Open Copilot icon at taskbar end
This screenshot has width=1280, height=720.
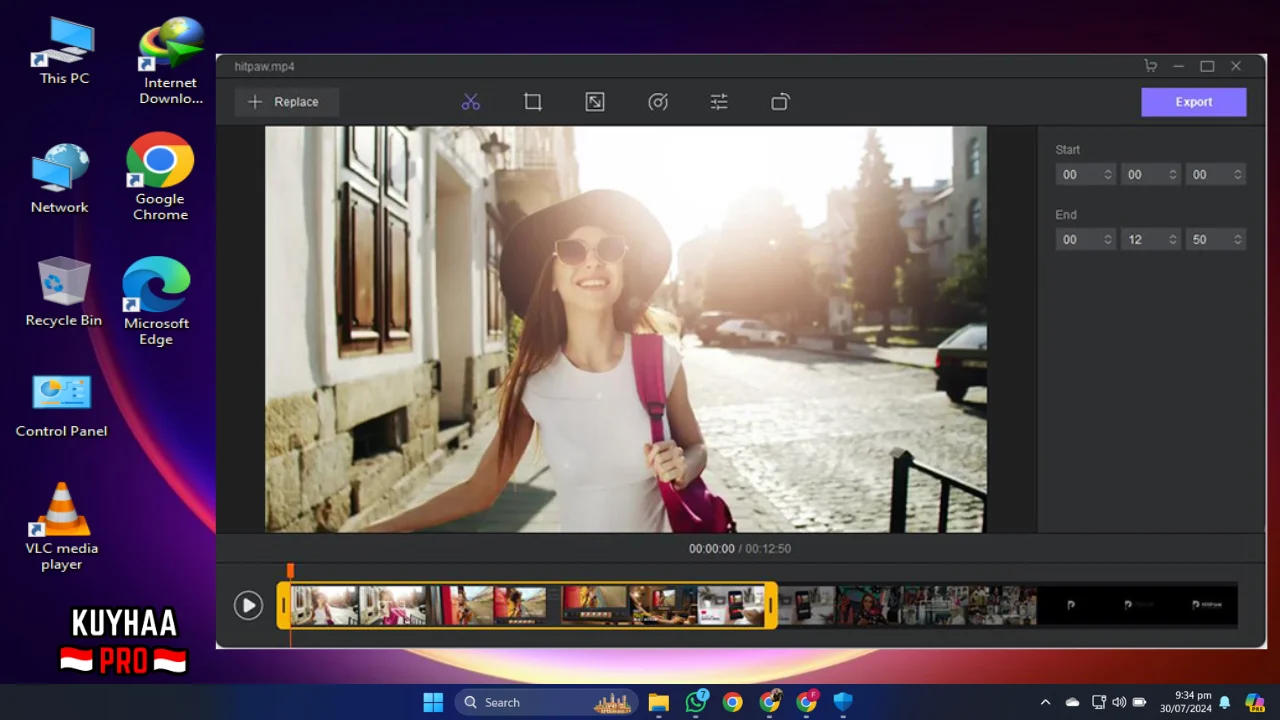click(x=1254, y=702)
